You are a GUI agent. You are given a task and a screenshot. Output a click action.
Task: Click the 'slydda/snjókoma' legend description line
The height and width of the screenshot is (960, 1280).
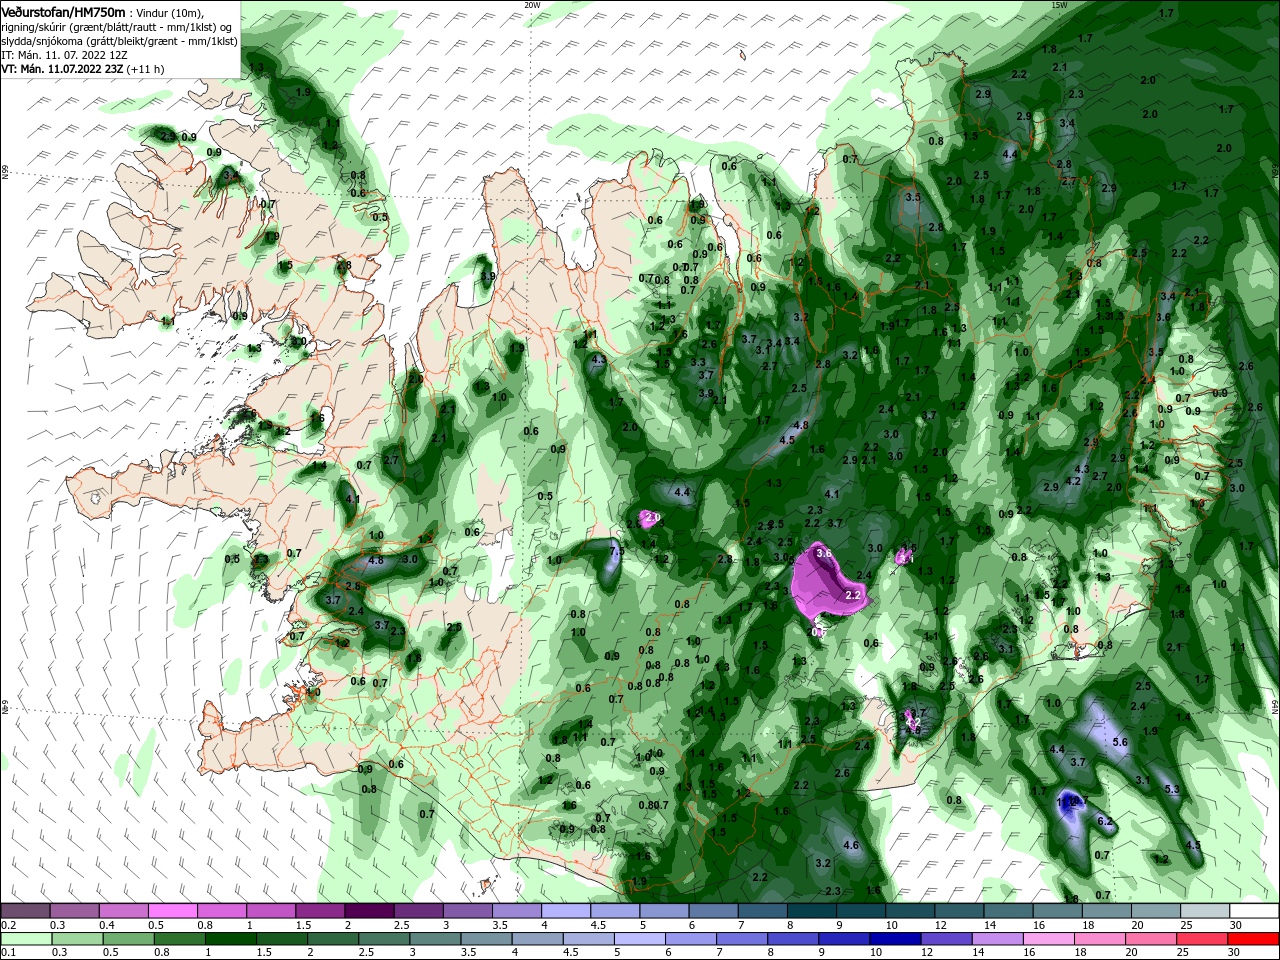(x=119, y=41)
